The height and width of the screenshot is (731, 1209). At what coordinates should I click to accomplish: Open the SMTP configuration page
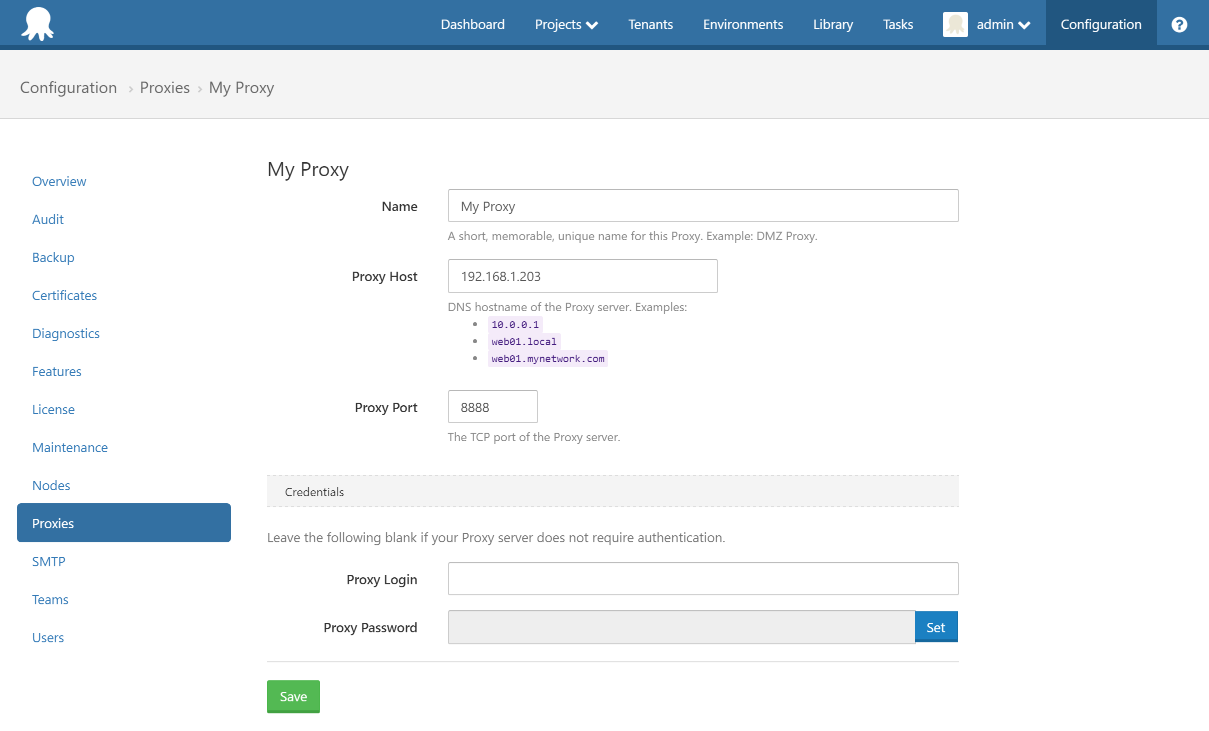tap(48, 561)
